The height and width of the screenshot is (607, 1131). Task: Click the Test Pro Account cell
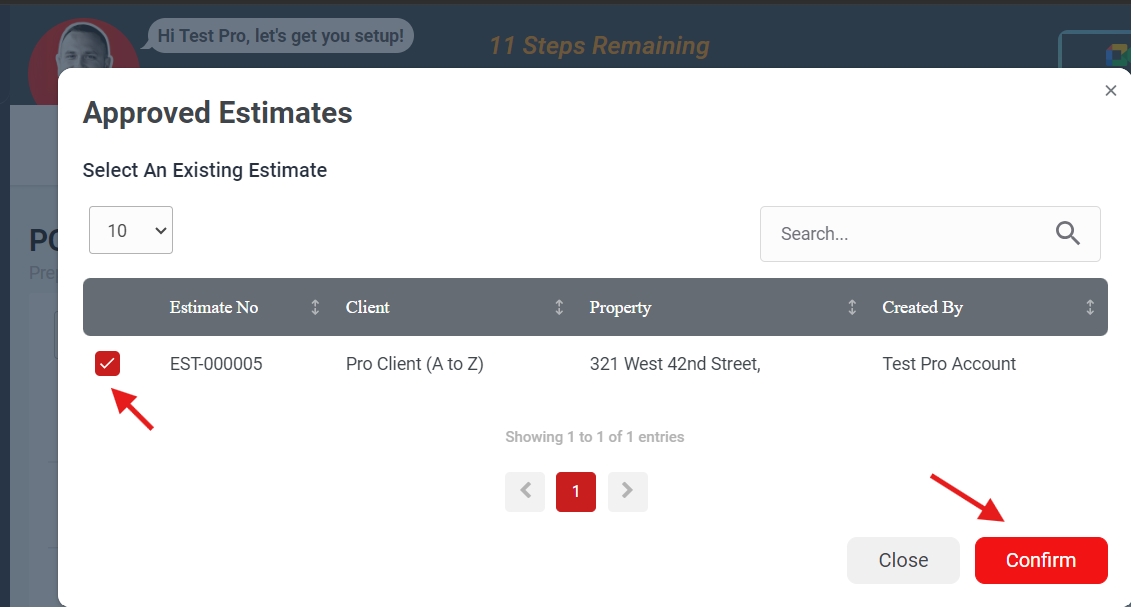(x=948, y=364)
